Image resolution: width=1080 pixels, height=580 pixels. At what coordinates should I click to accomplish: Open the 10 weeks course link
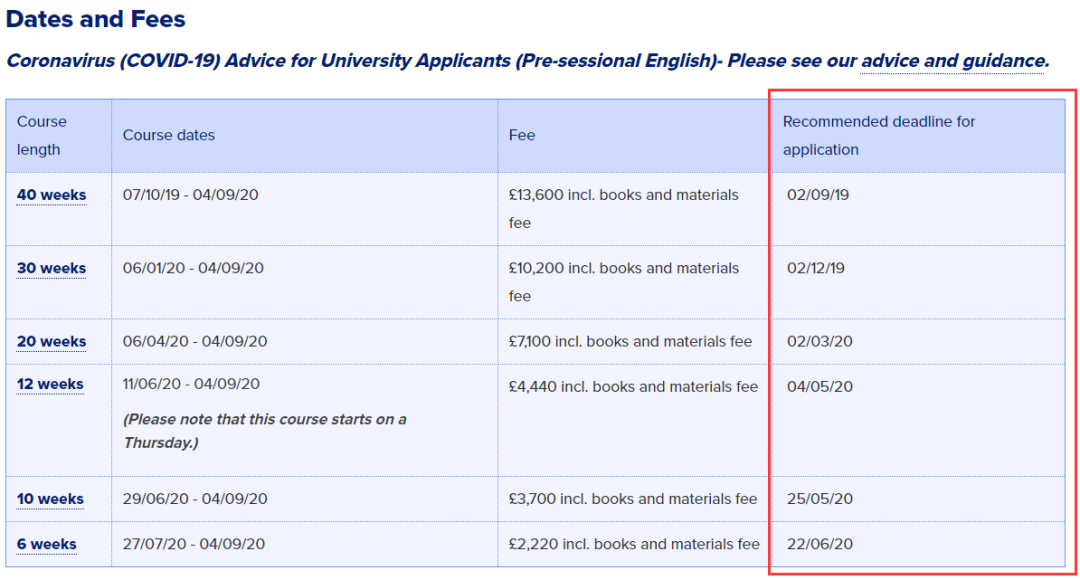click(50, 499)
